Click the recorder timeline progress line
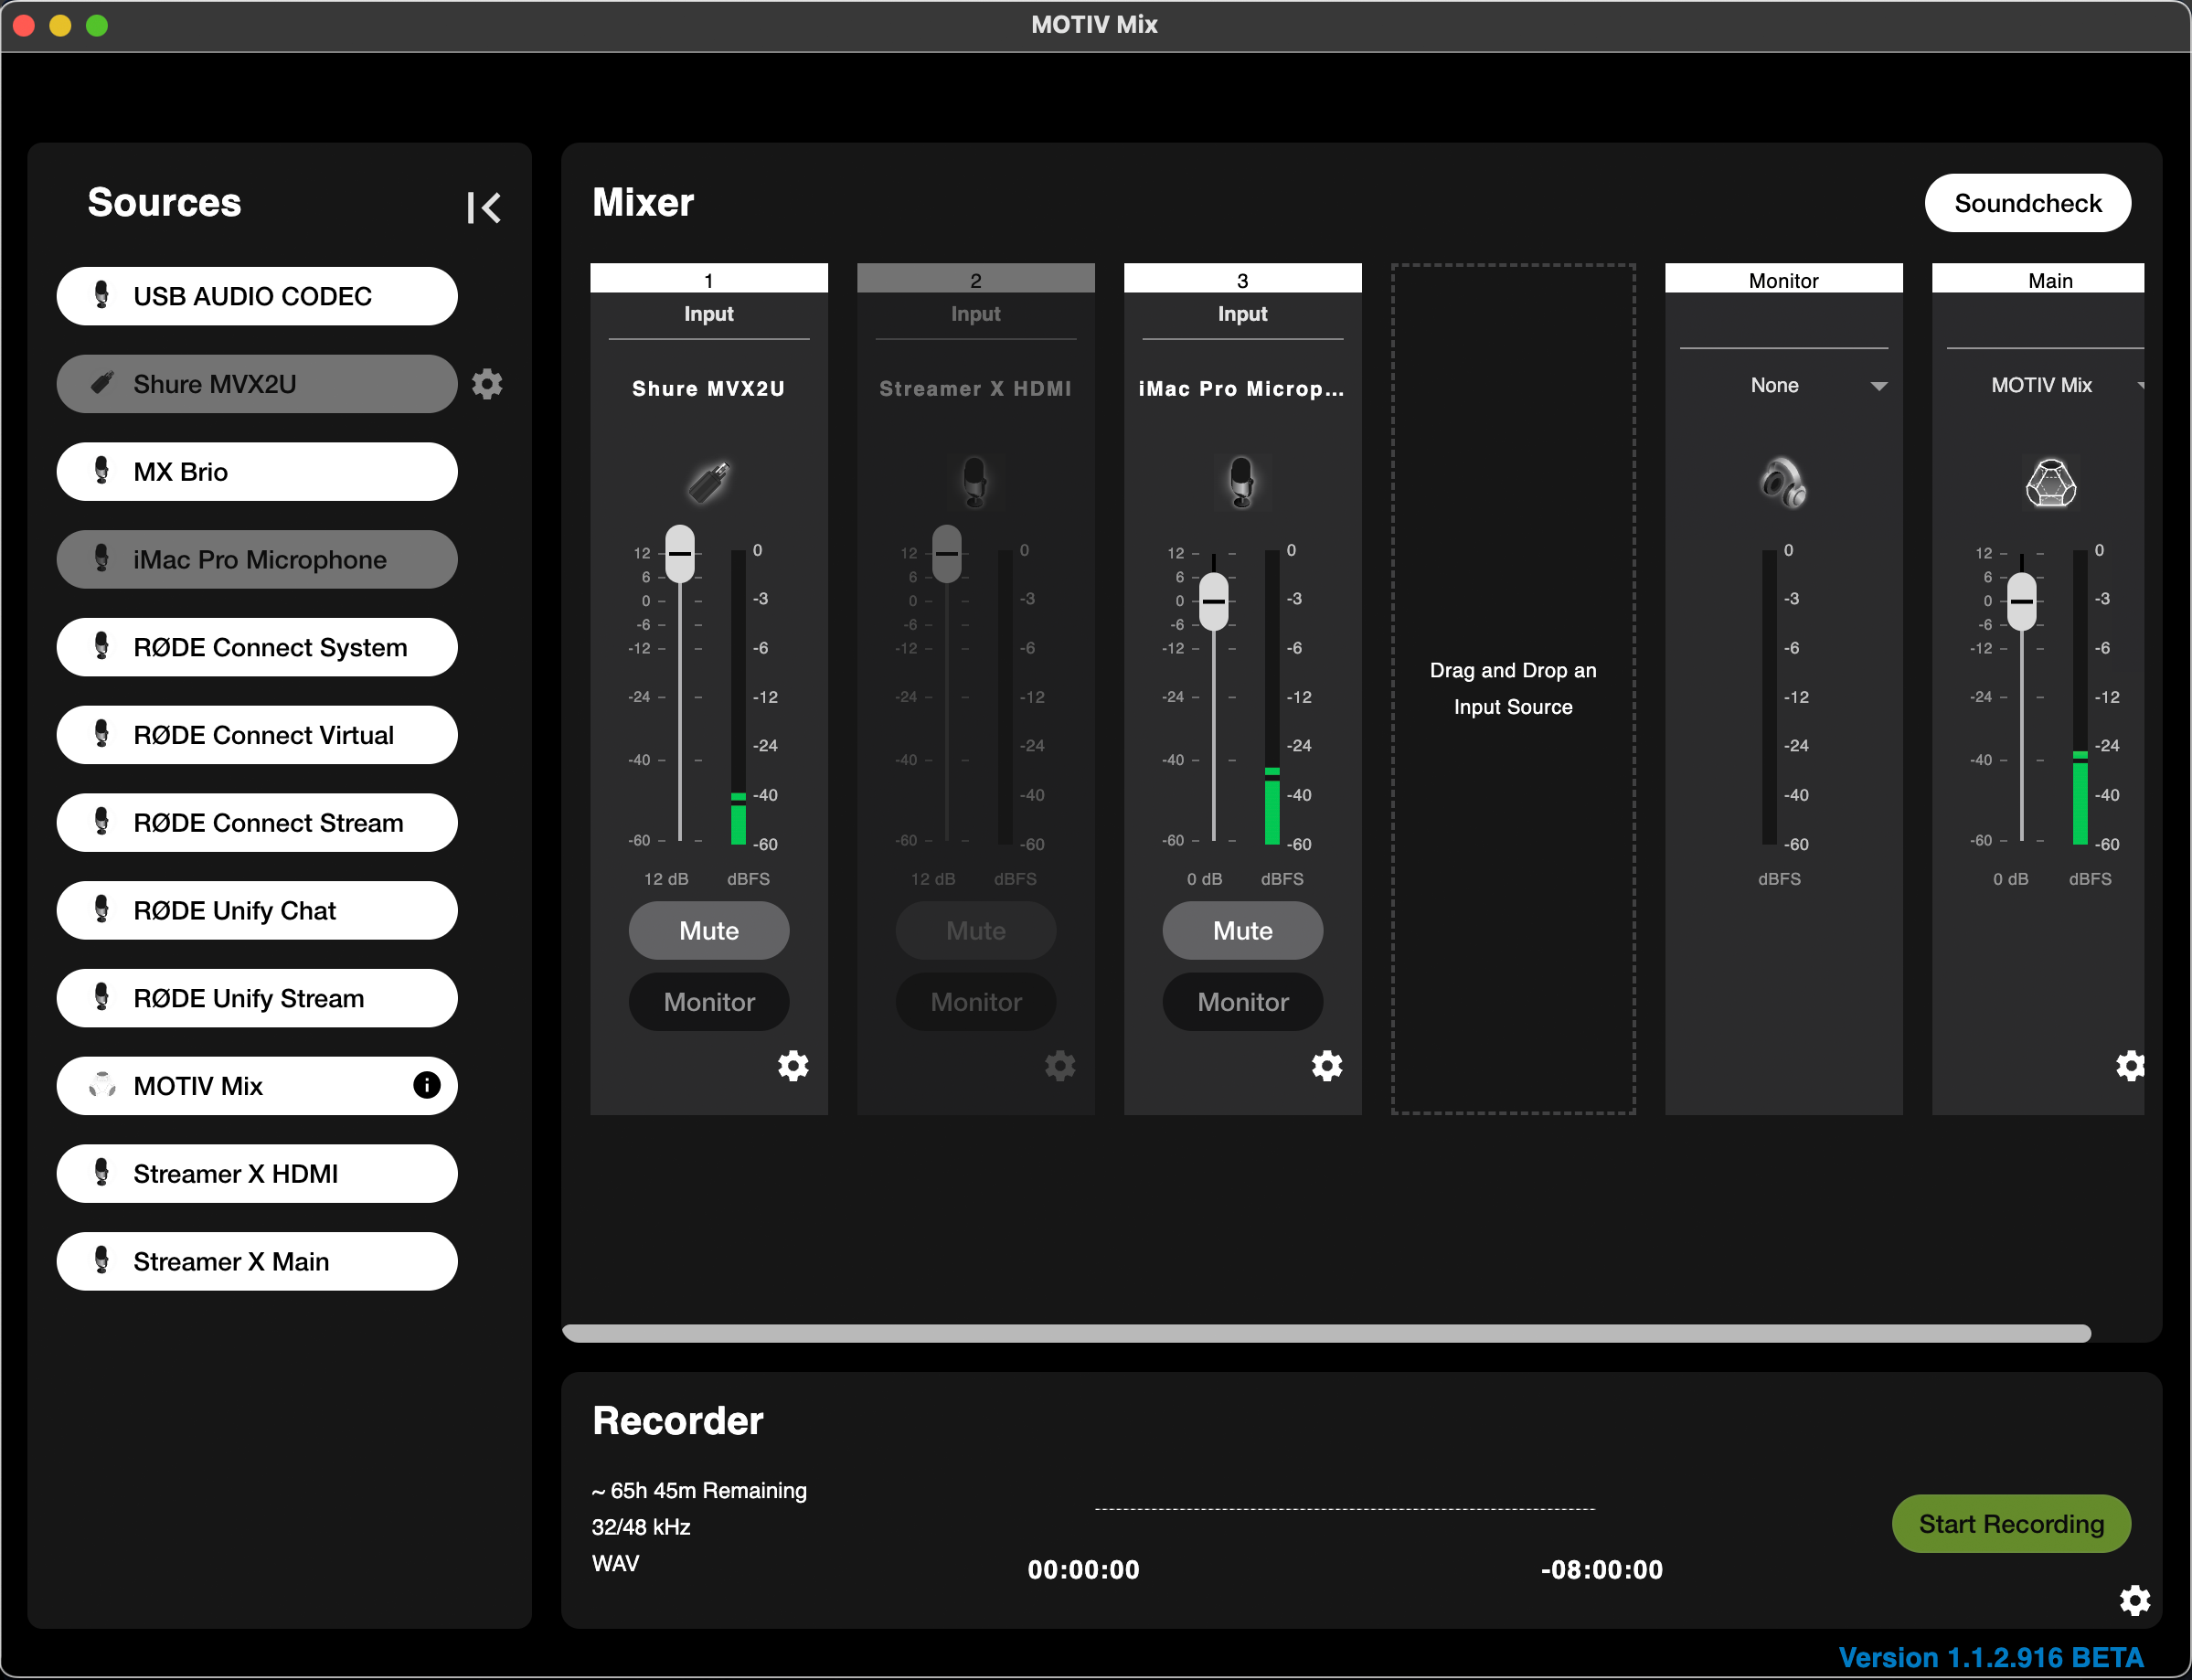Image resolution: width=2192 pixels, height=1680 pixels. pos(1344,1508)
